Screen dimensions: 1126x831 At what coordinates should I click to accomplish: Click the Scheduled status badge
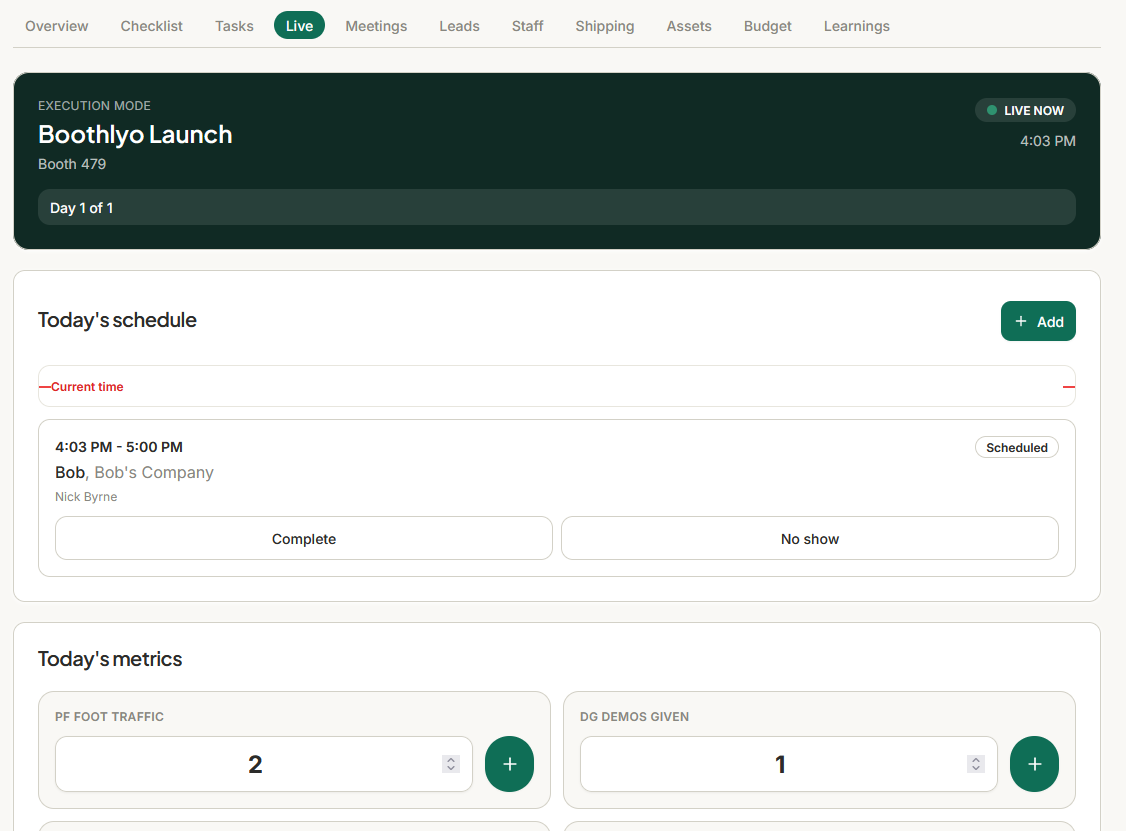pyautogui.click(x=1017, y=447)
